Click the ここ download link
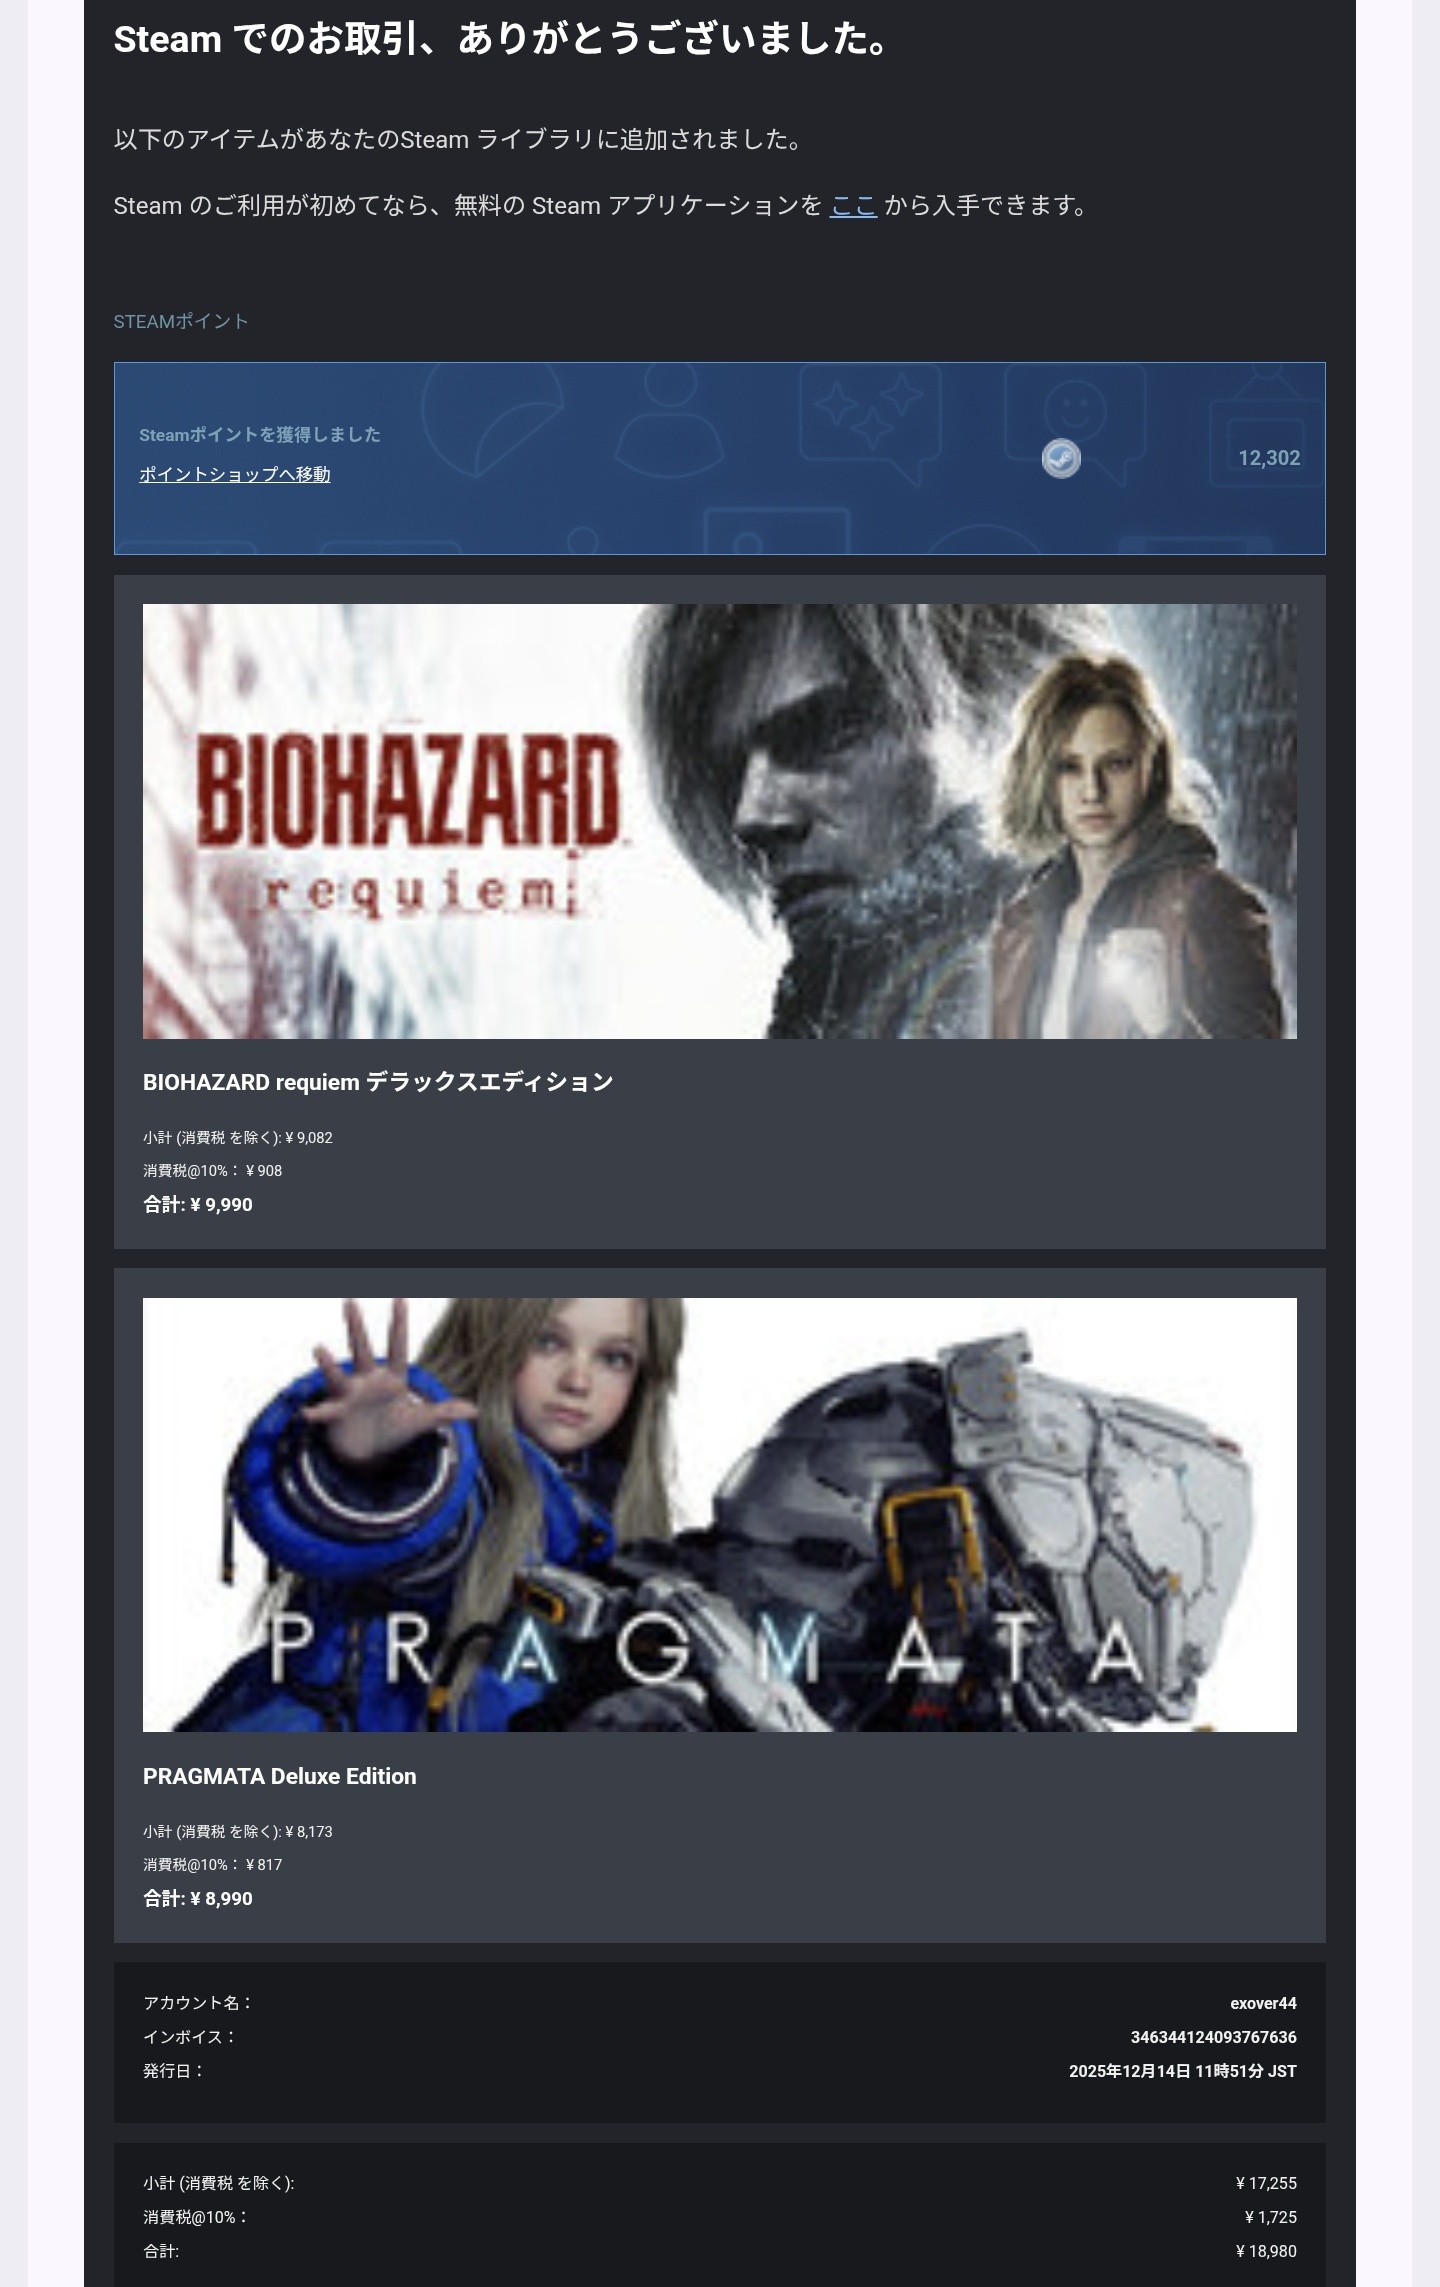This screenshot has height=2287, width=1440. click(853, 206)
